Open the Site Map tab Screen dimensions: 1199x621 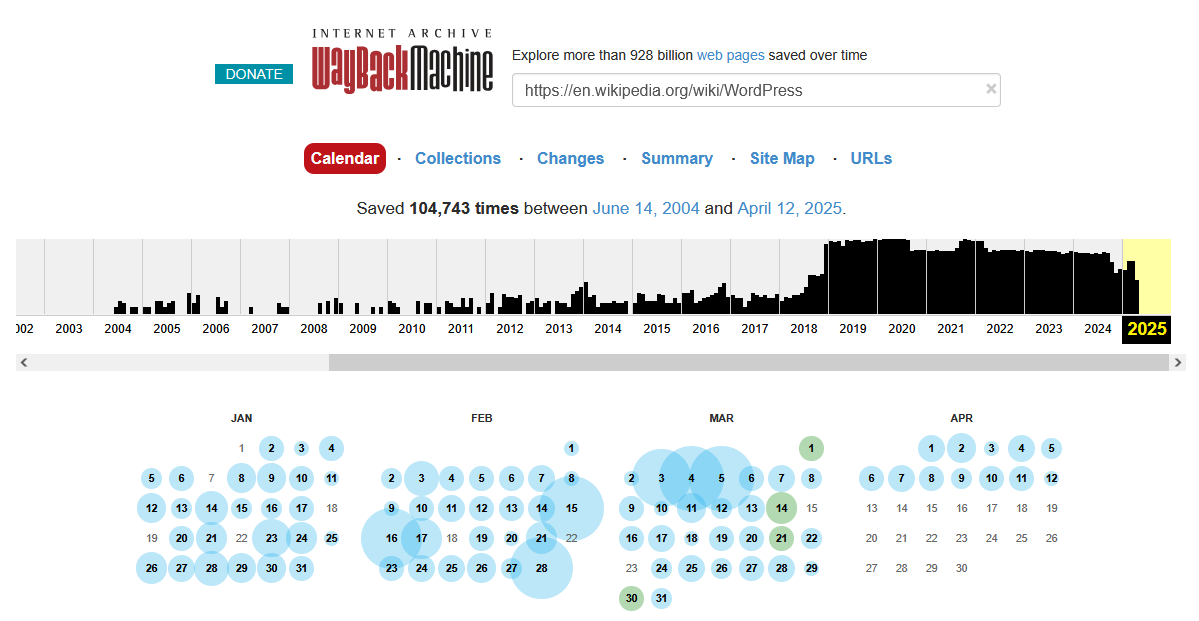(782, 158)
